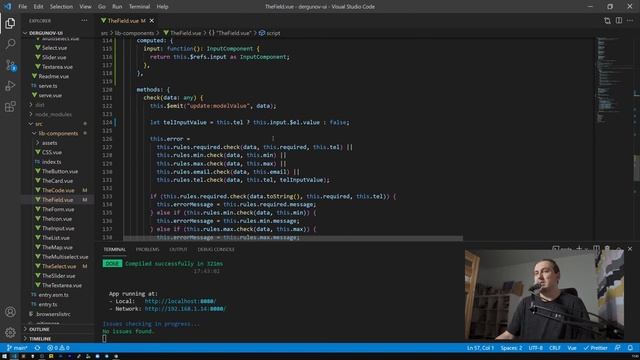Switch to the PROBLEMS panel tab
This screenshot has width=640, height=360.
[147, 249]
